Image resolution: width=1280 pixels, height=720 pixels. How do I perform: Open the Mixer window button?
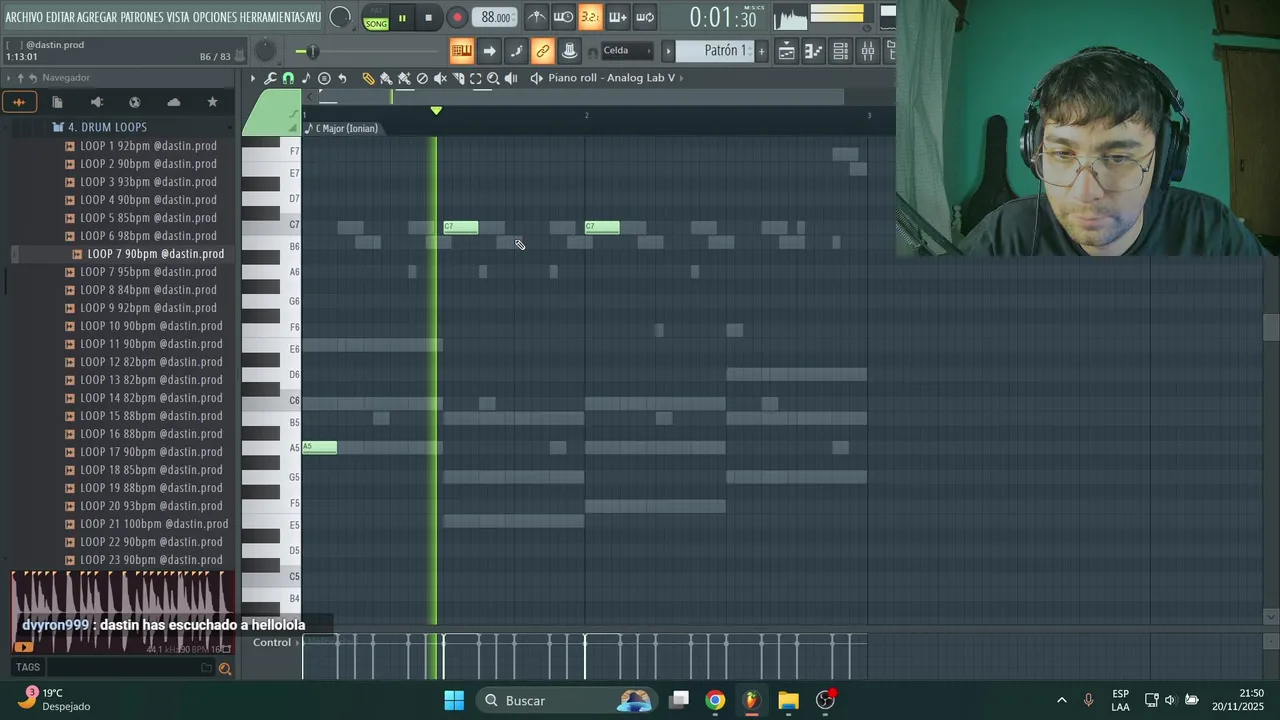[x=868, y=51]
